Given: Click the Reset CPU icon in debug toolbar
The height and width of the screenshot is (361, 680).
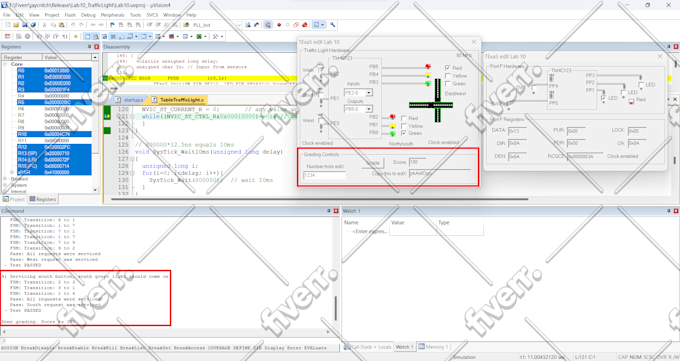Looking at the screenshot, I should 7,36.
